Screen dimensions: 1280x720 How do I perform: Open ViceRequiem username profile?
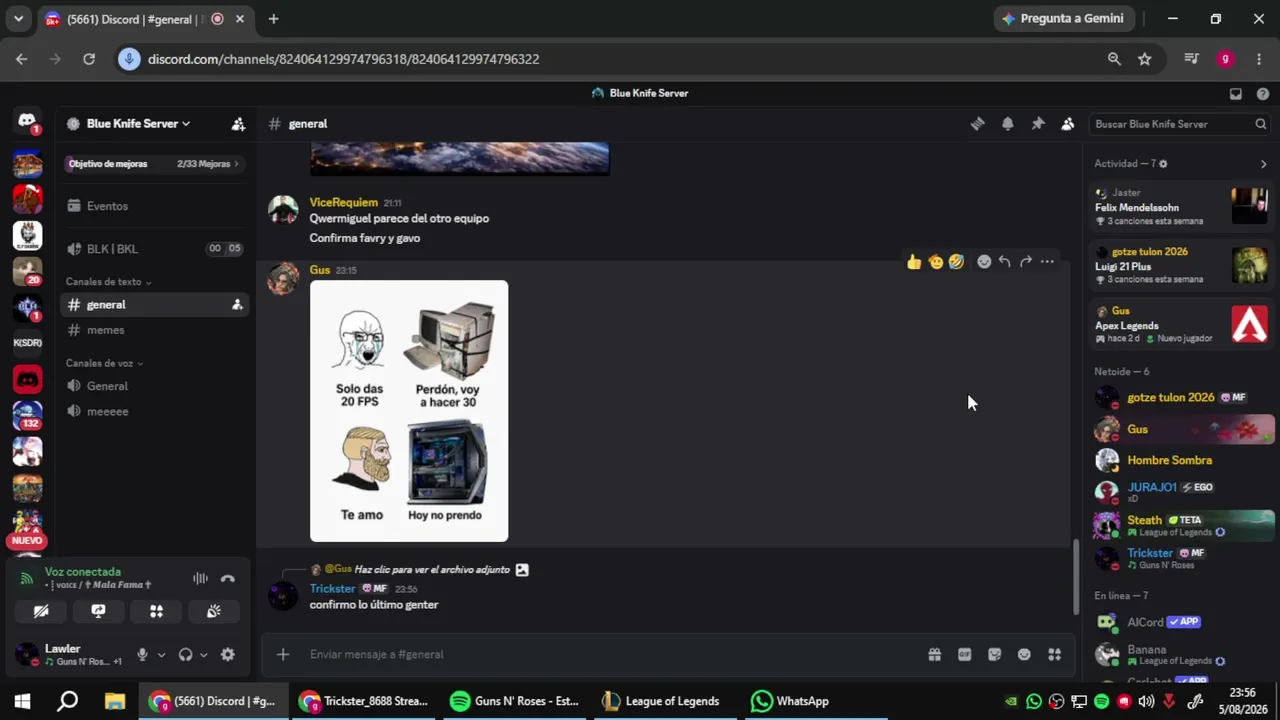point(343,202)
